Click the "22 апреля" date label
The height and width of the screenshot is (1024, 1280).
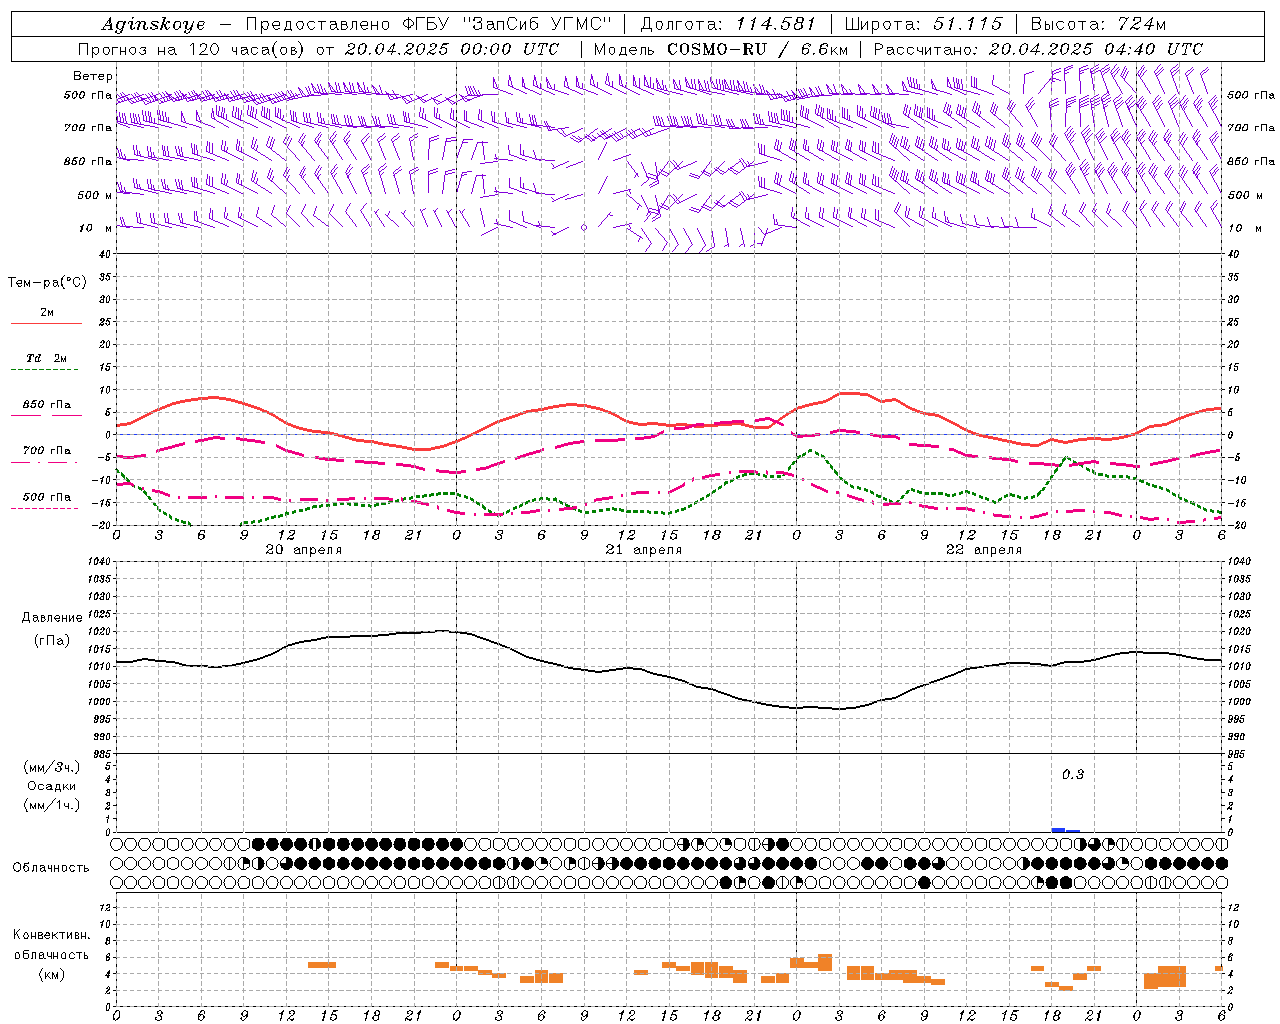983,550
